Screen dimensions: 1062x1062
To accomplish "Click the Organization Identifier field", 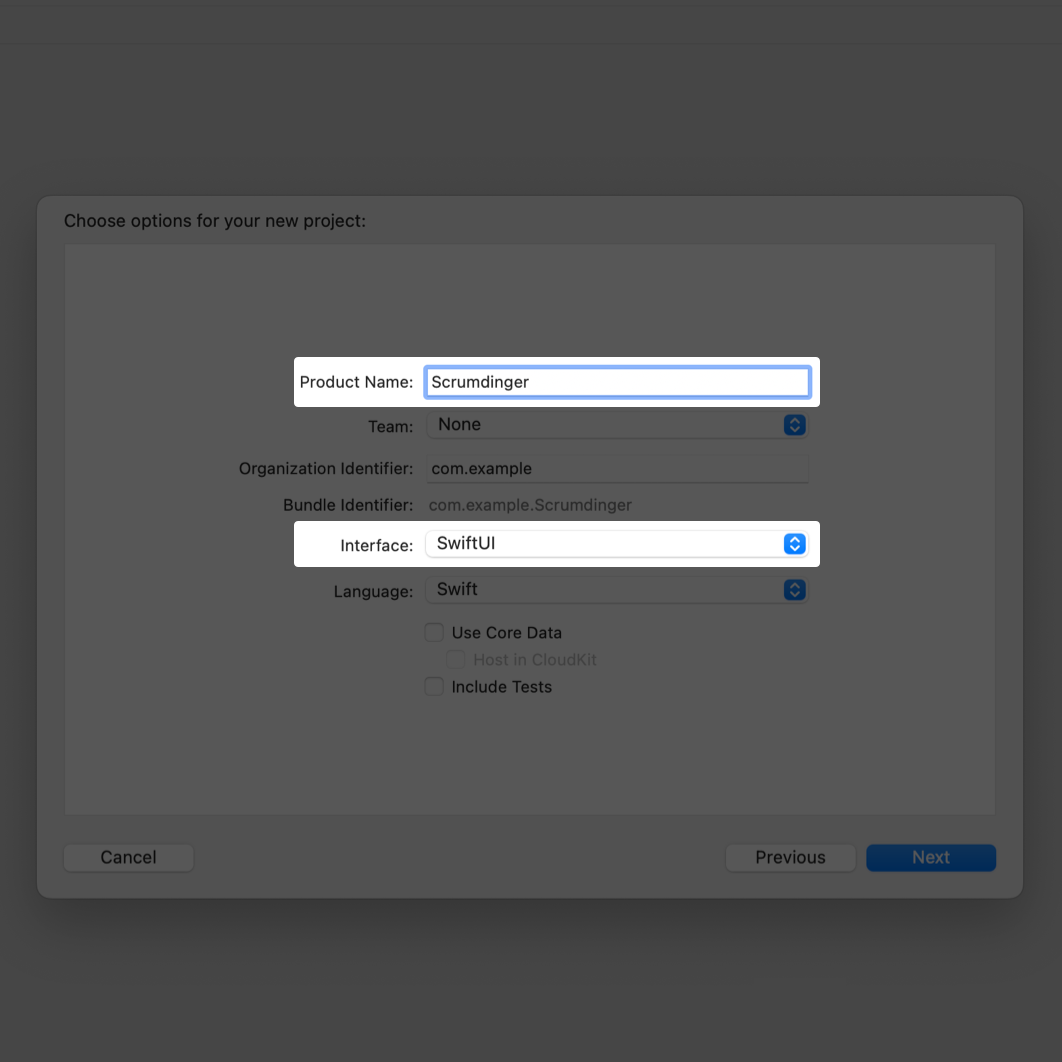I will coord(617,468).
